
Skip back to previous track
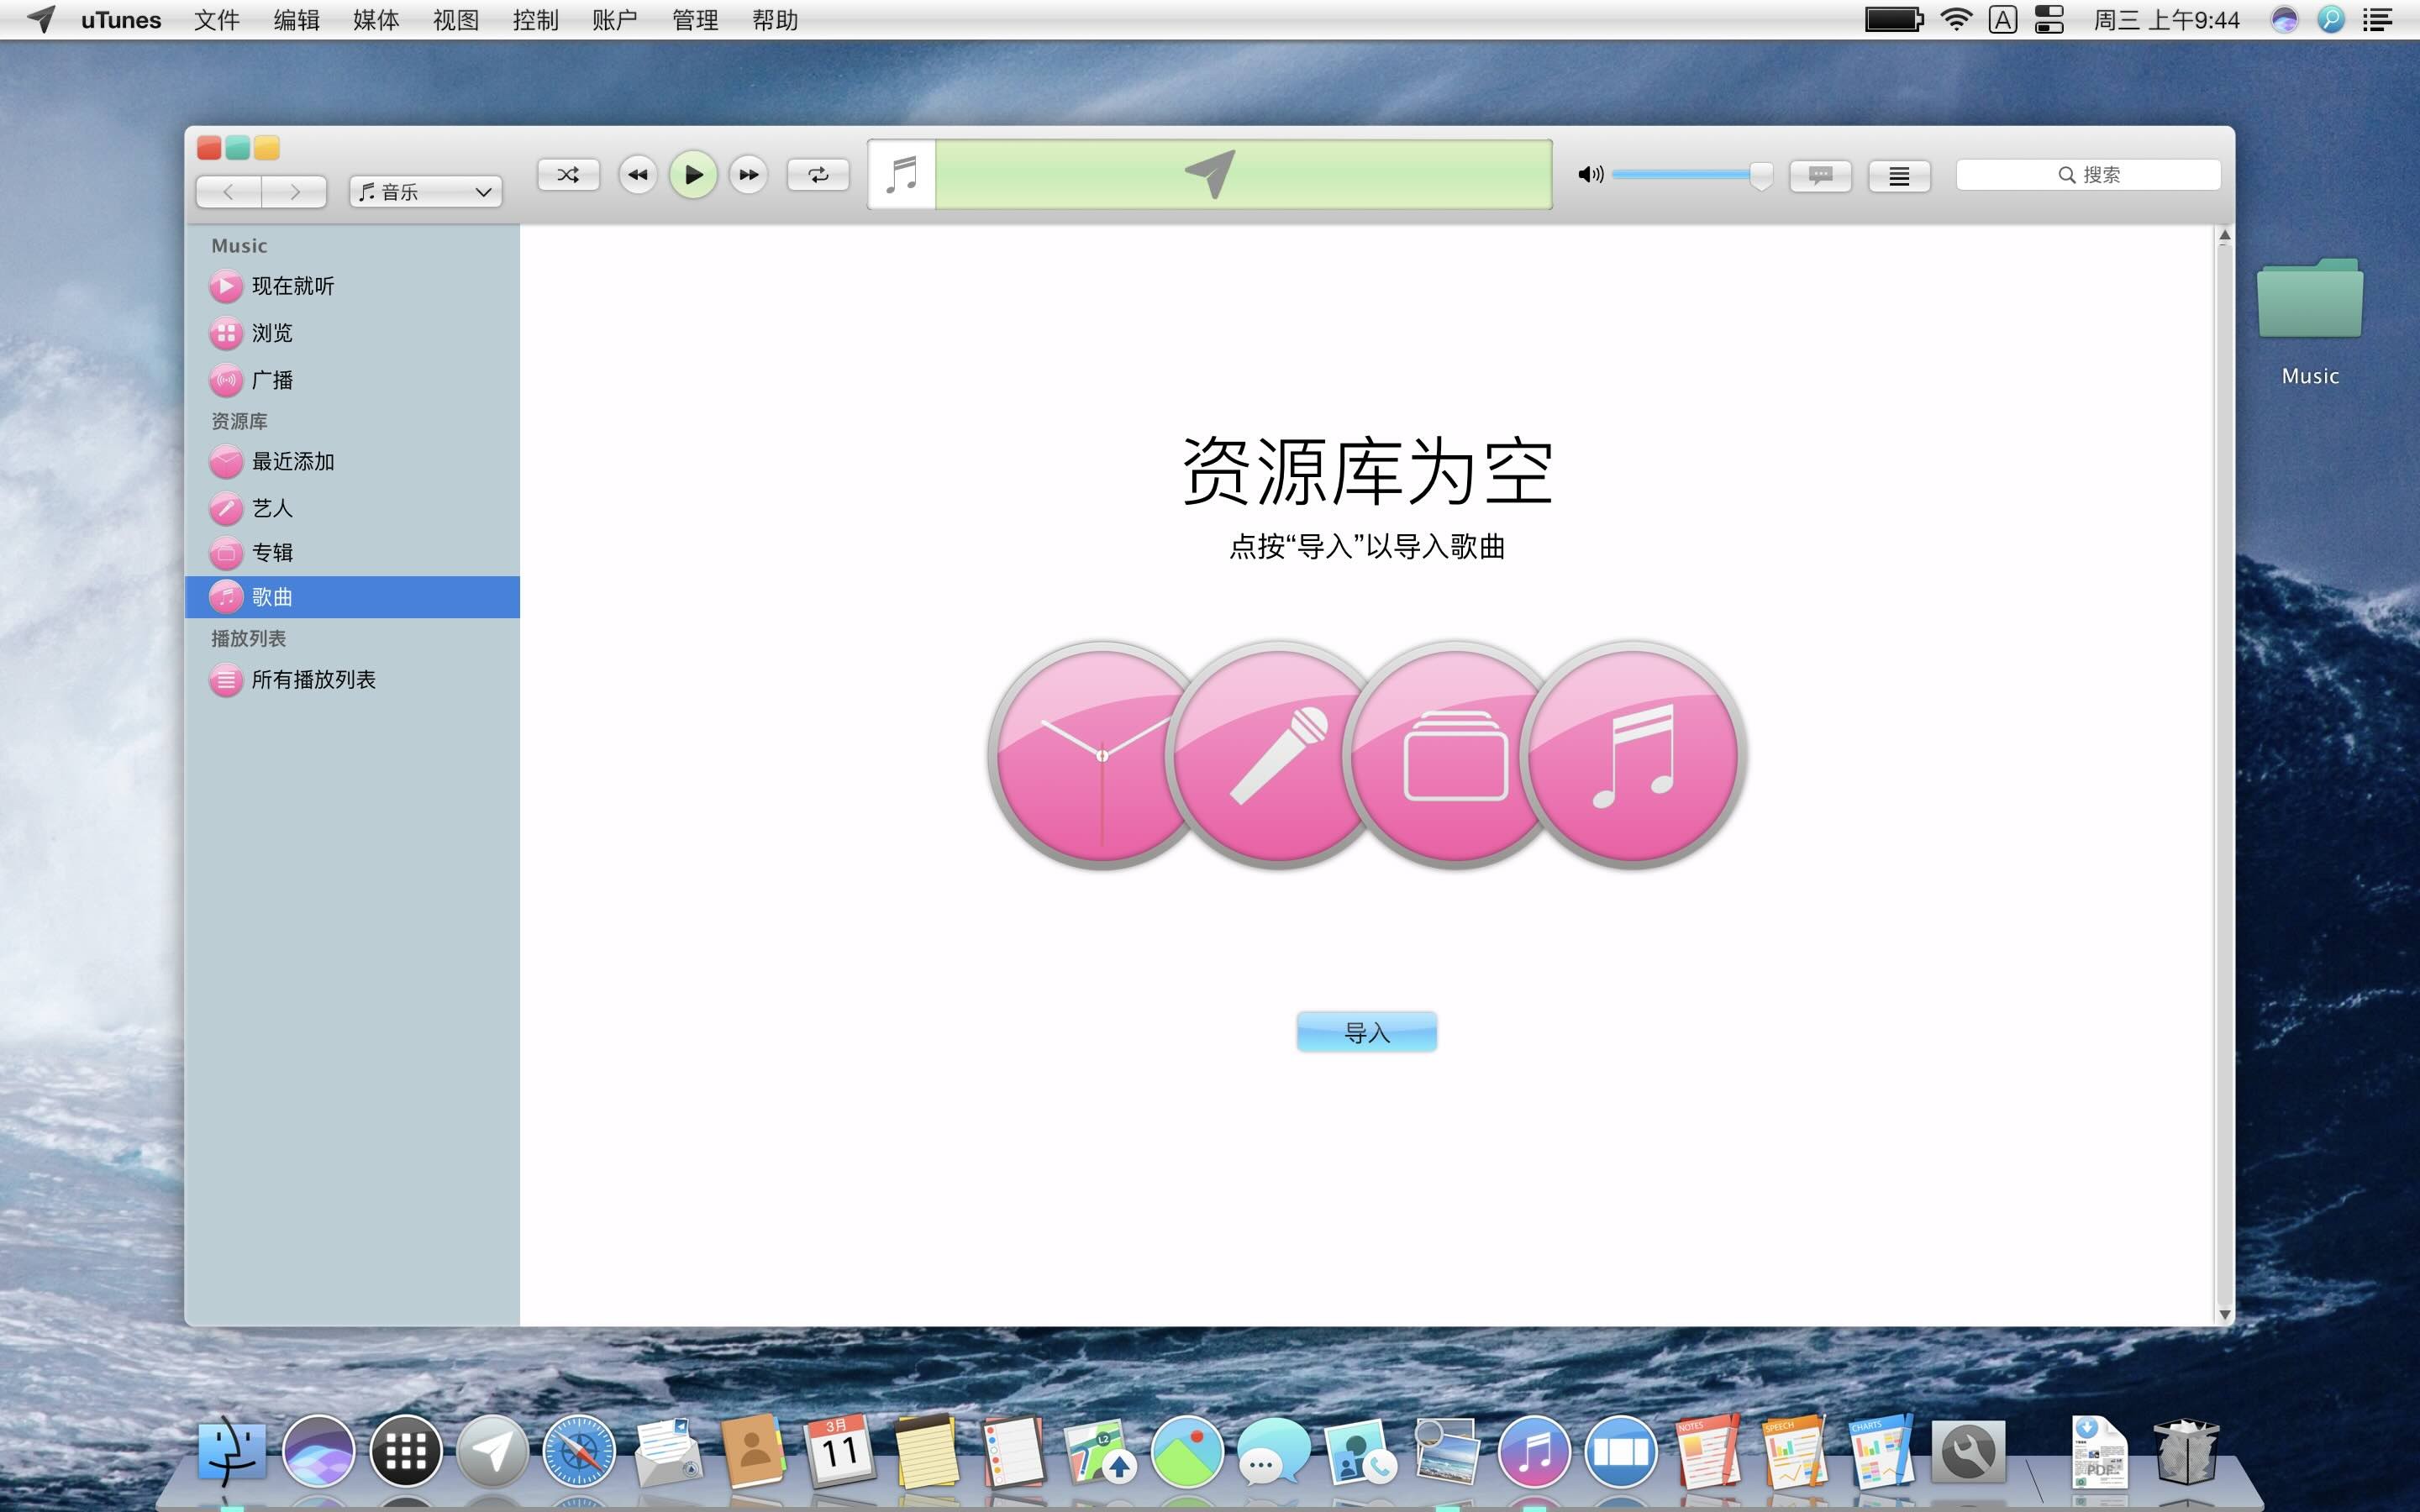637,175
